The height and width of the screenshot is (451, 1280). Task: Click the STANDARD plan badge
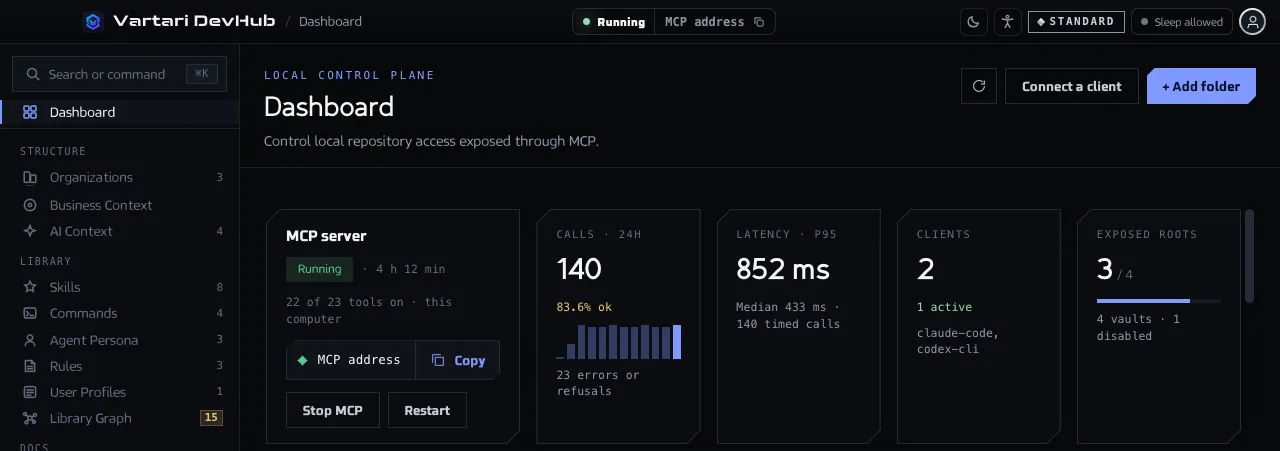[1076, 22]
